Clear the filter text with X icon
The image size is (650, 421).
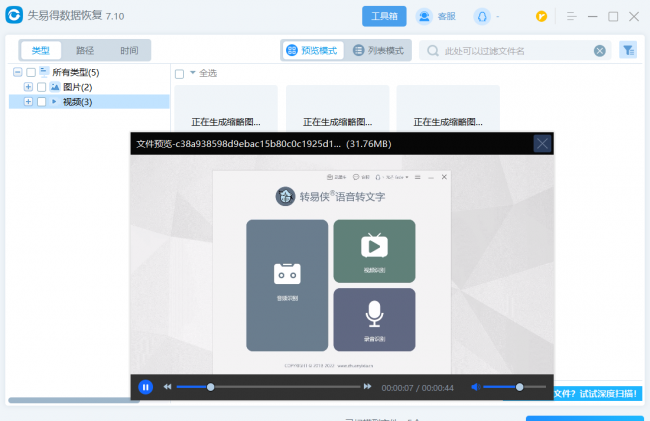pos(599,51)
